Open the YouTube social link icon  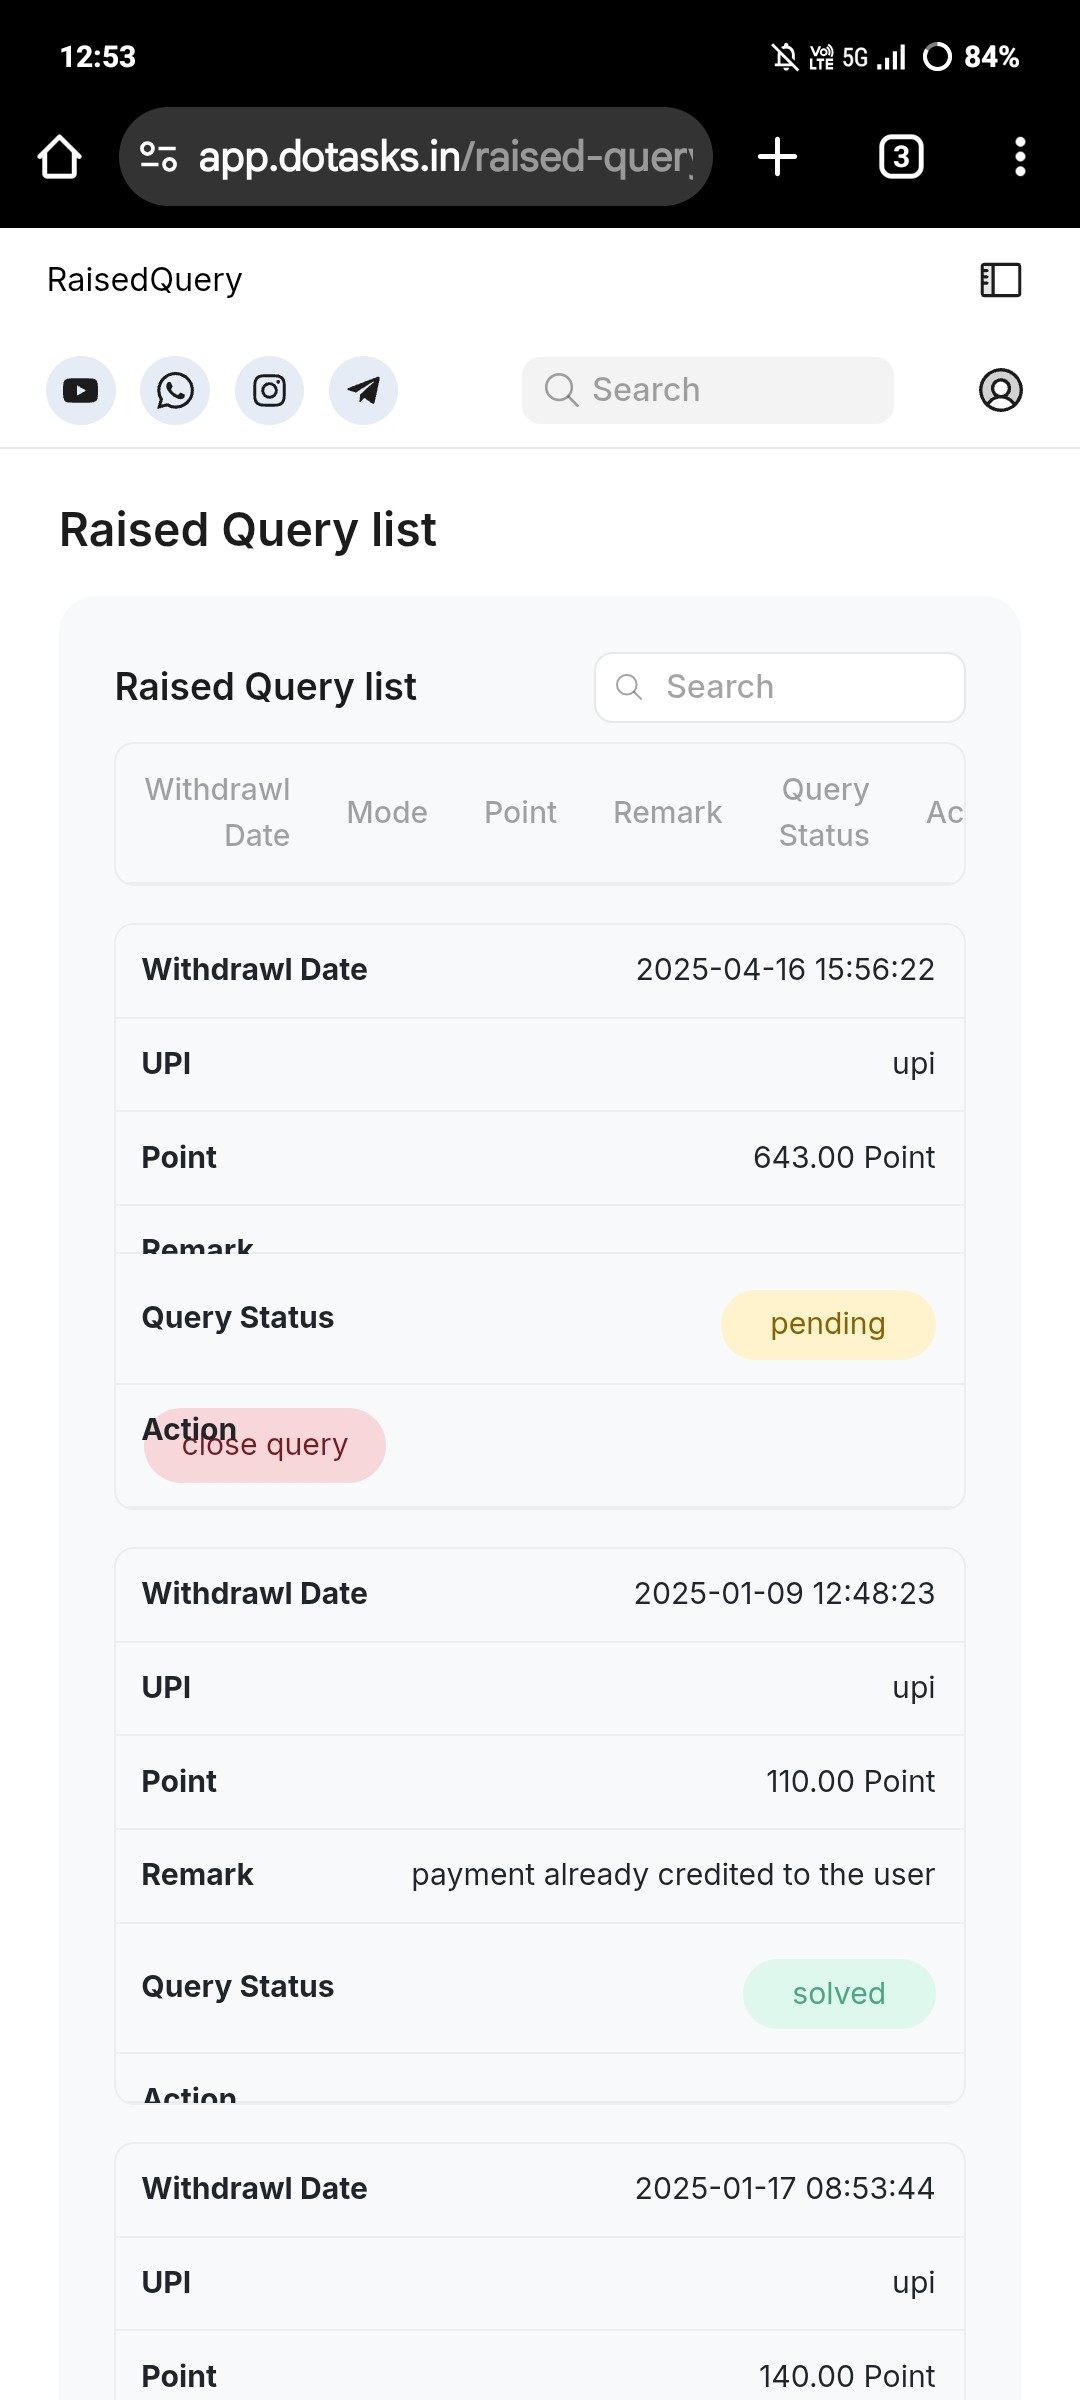pyautogui.click(x=81, y=390)
